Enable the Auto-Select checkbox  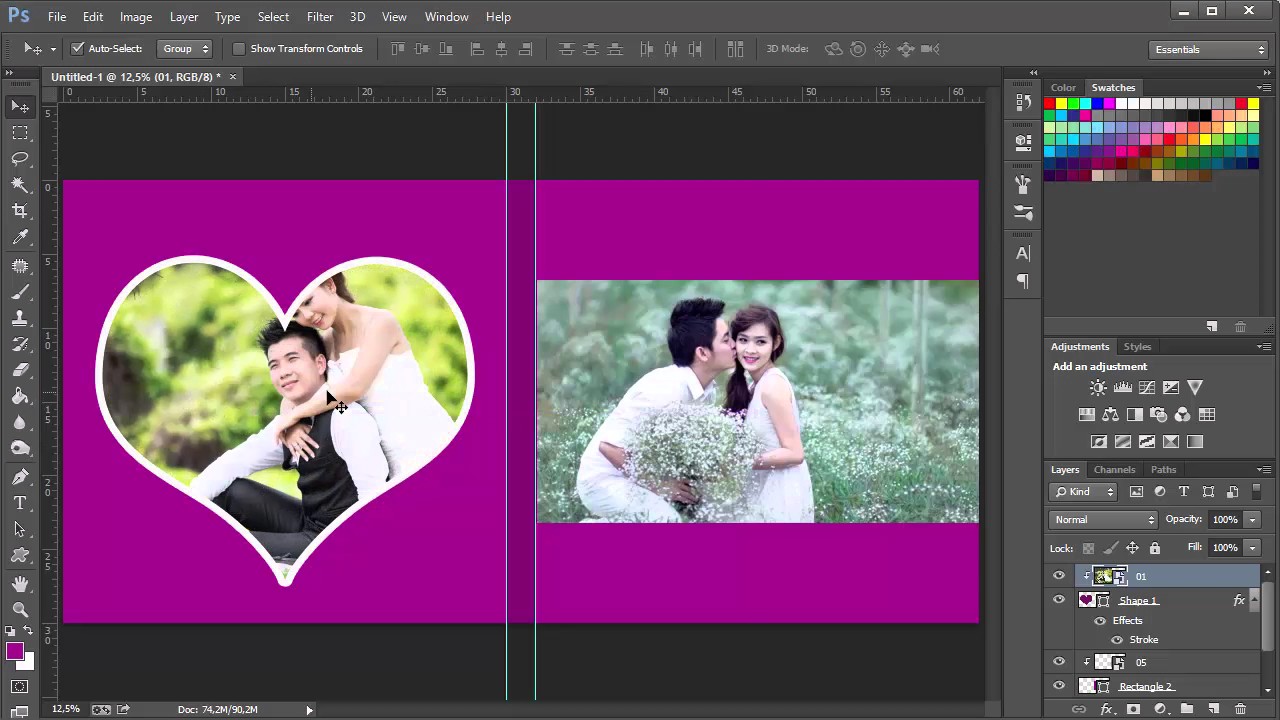coord(78,48)
